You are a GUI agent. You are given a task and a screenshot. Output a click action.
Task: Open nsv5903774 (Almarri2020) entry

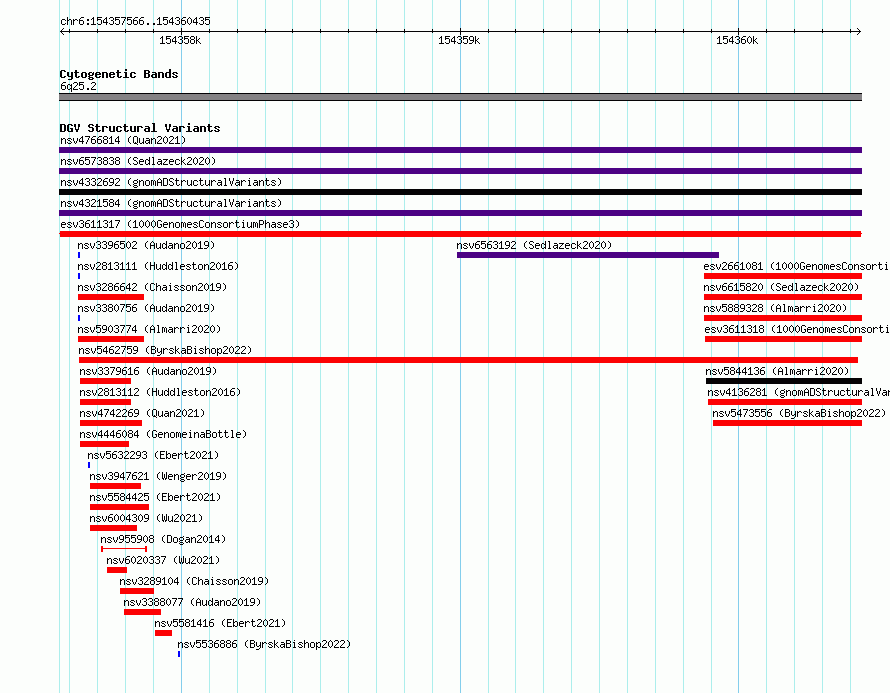pos(149,329)
